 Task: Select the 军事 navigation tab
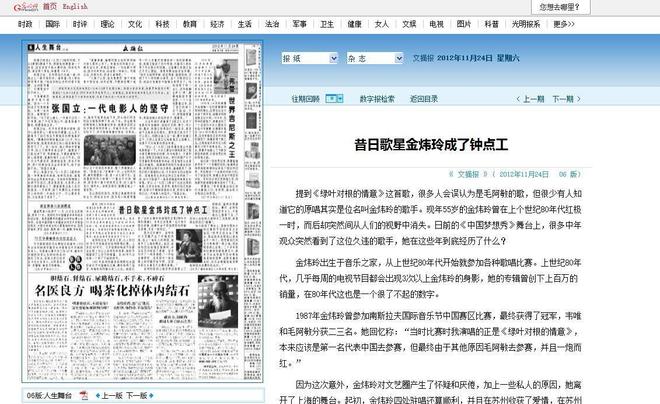coord(298,23)
